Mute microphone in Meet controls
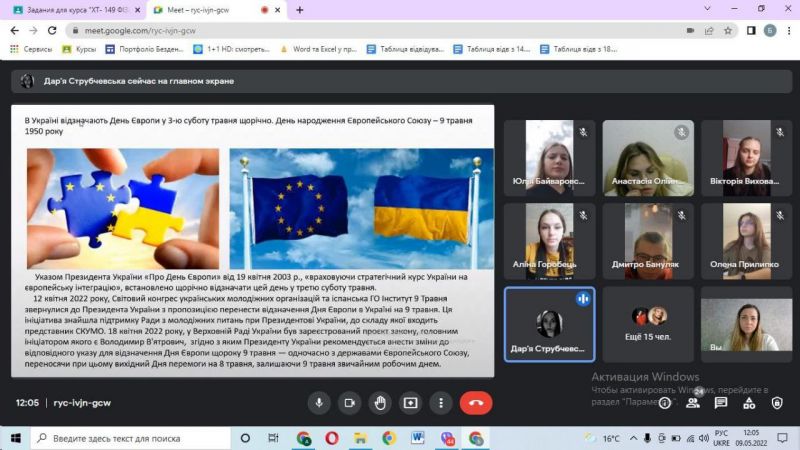This screenshot has width=800, height=450. point(319,403)
